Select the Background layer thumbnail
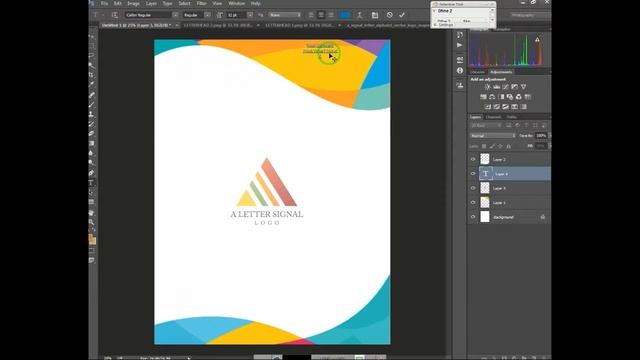Image resolution: width=640 pixels, height=360 pixels. pos(484,217)
